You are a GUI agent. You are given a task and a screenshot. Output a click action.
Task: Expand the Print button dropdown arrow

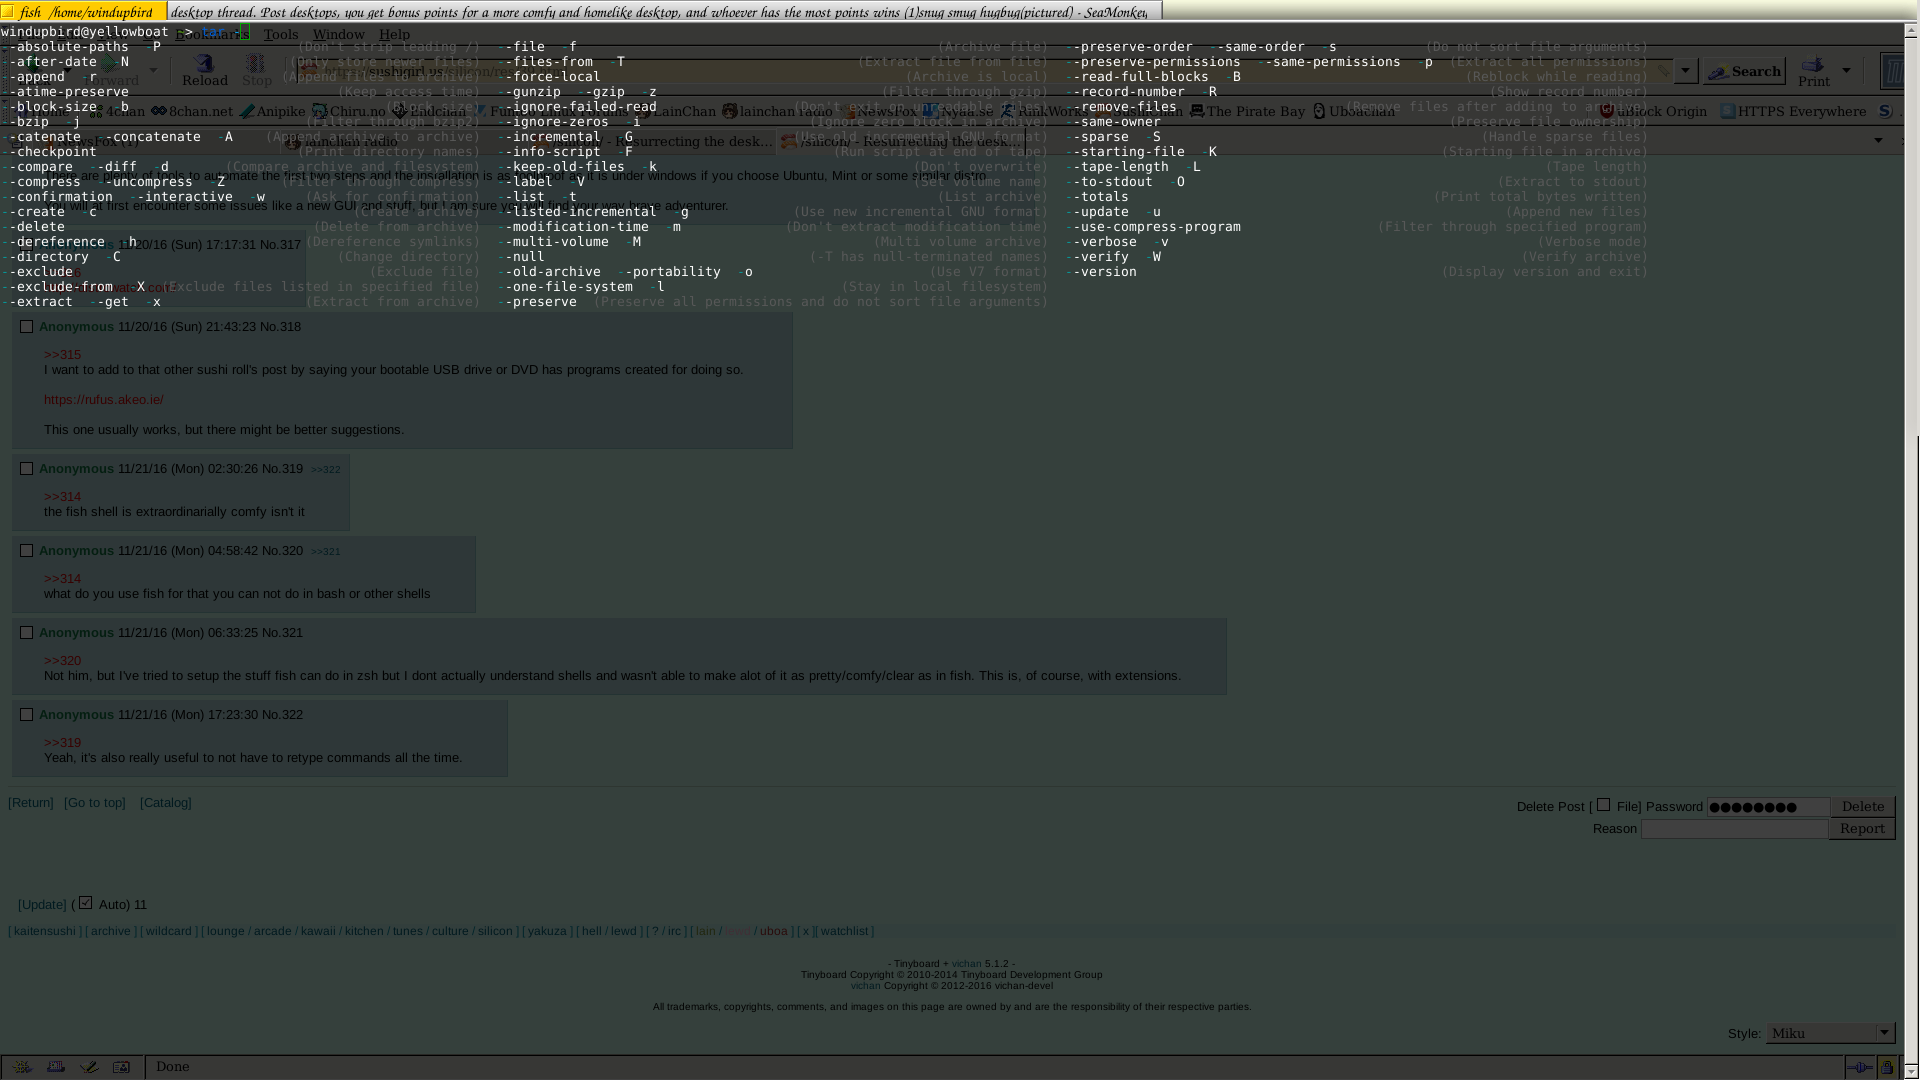coord(1846,71)
